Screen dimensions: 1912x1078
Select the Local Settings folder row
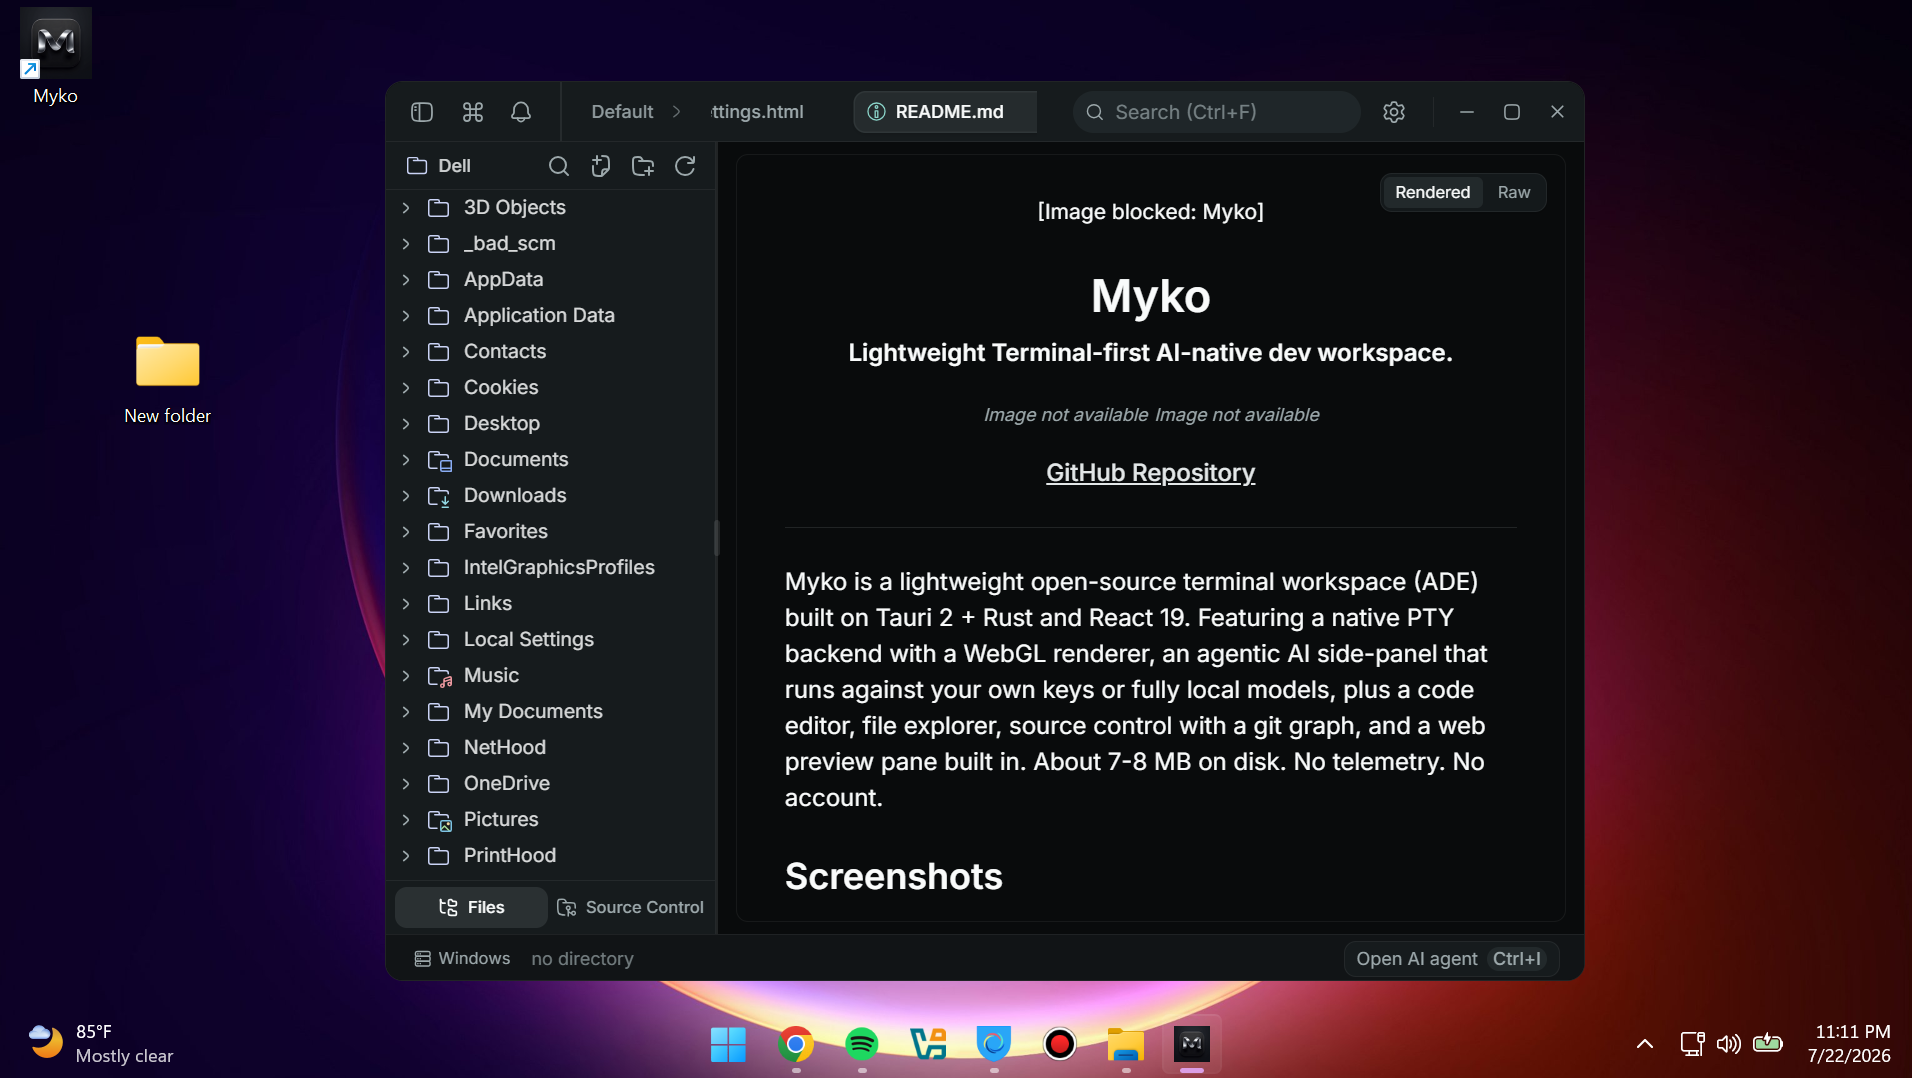point(551,640)
